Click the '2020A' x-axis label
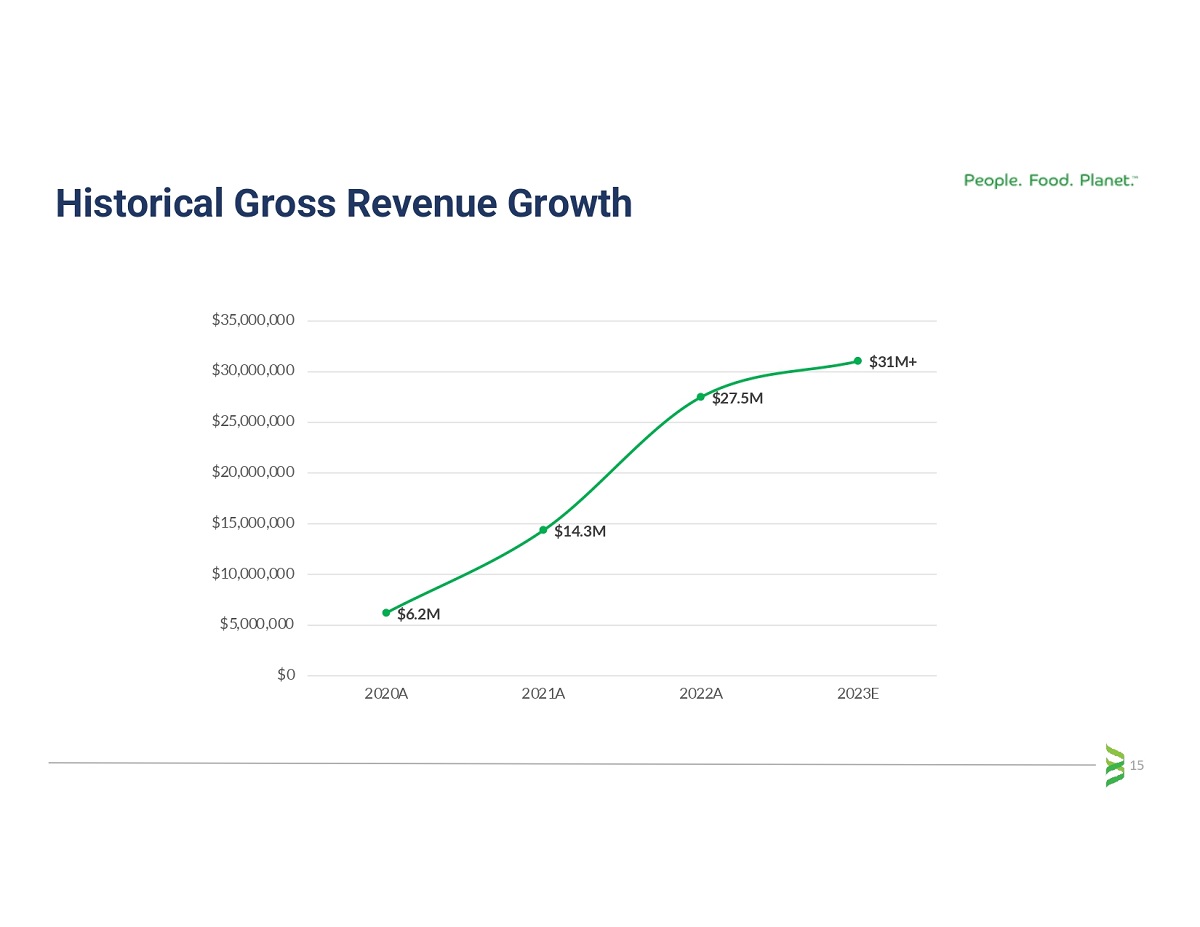 [386, 693]
